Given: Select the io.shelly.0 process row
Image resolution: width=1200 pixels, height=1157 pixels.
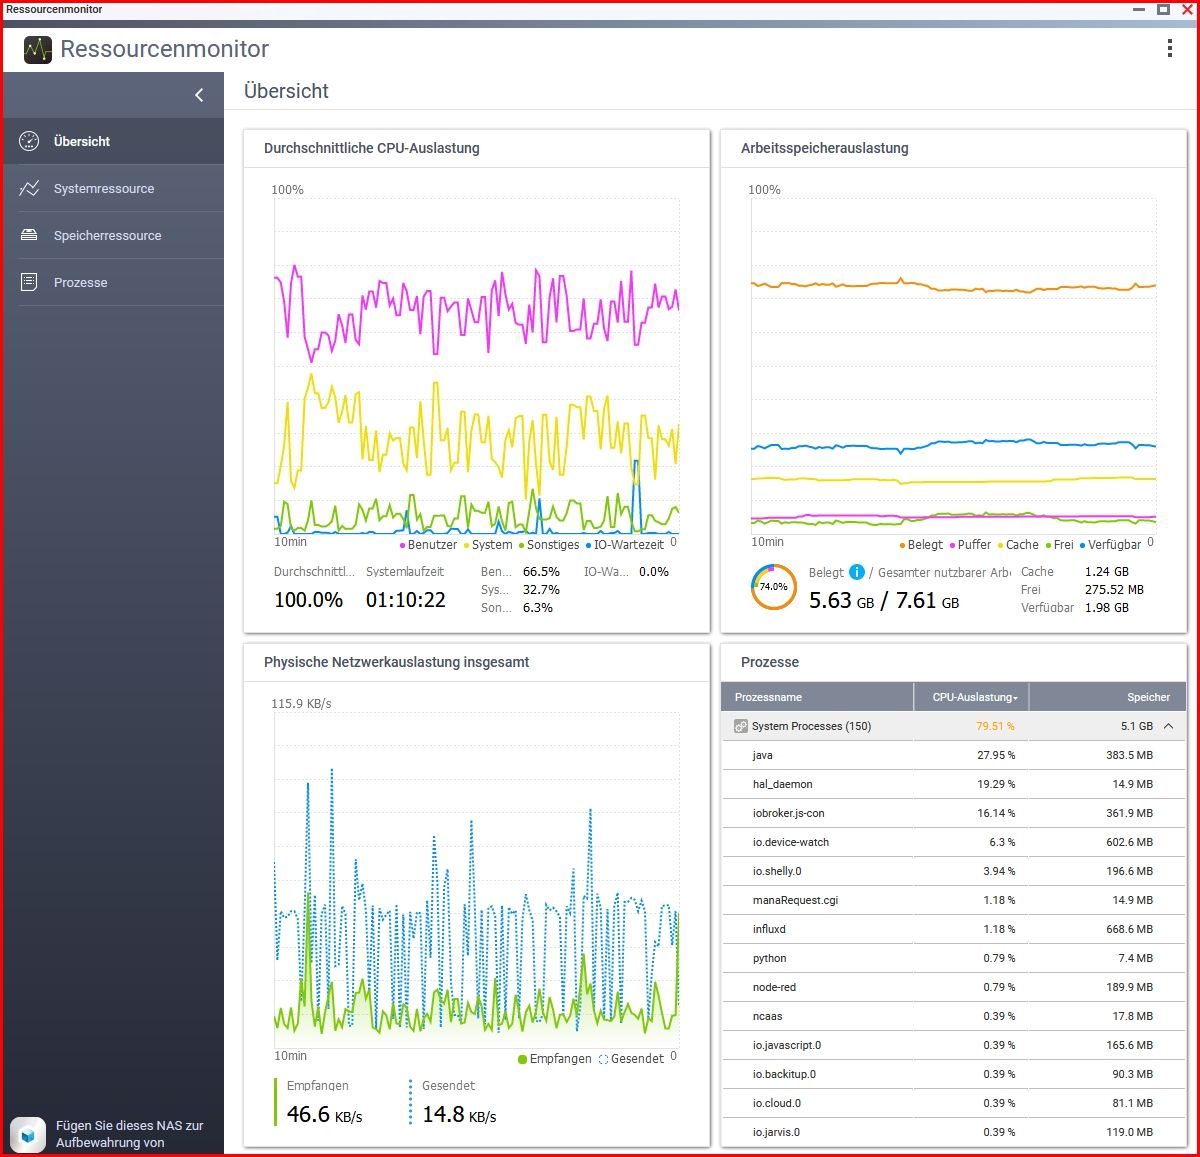Looking at the screenshot, I should (x=954, y=871).
